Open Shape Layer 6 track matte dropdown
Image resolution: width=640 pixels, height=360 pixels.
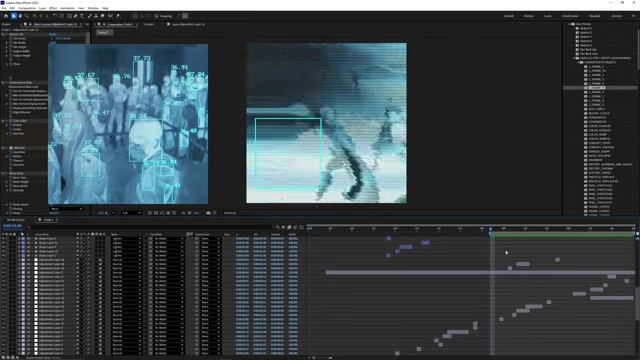169,238
